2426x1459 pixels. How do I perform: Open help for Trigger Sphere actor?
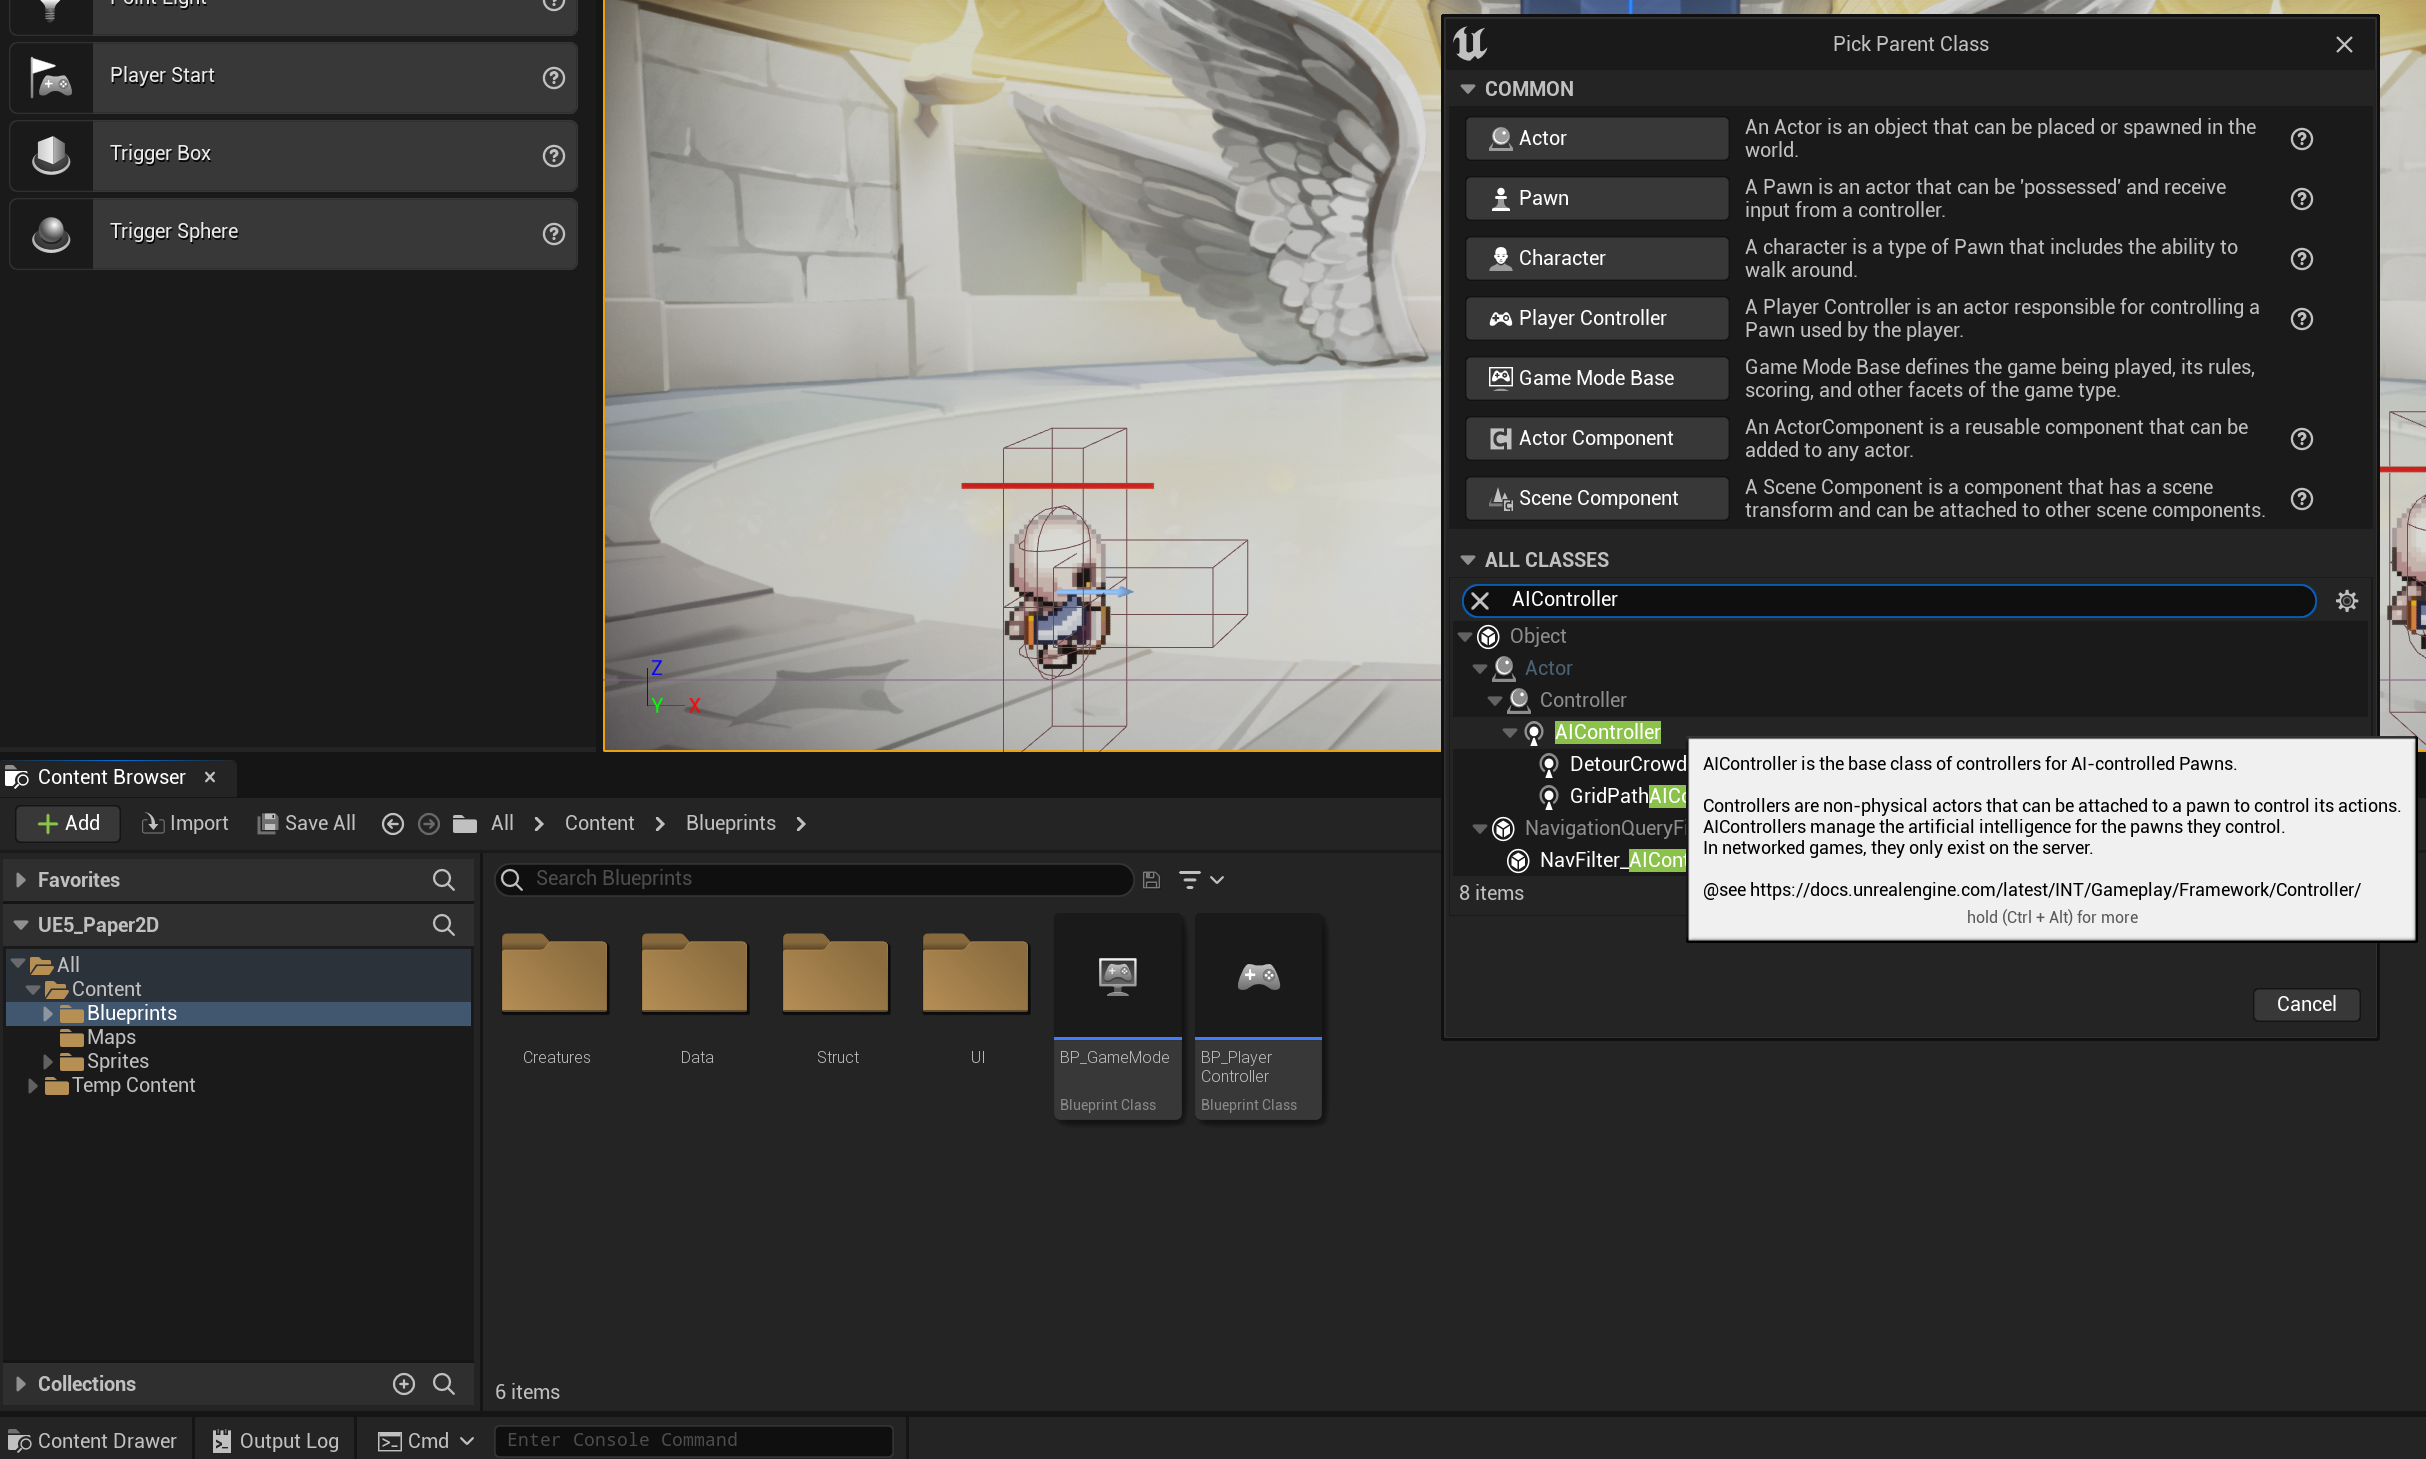coord(553,233)
